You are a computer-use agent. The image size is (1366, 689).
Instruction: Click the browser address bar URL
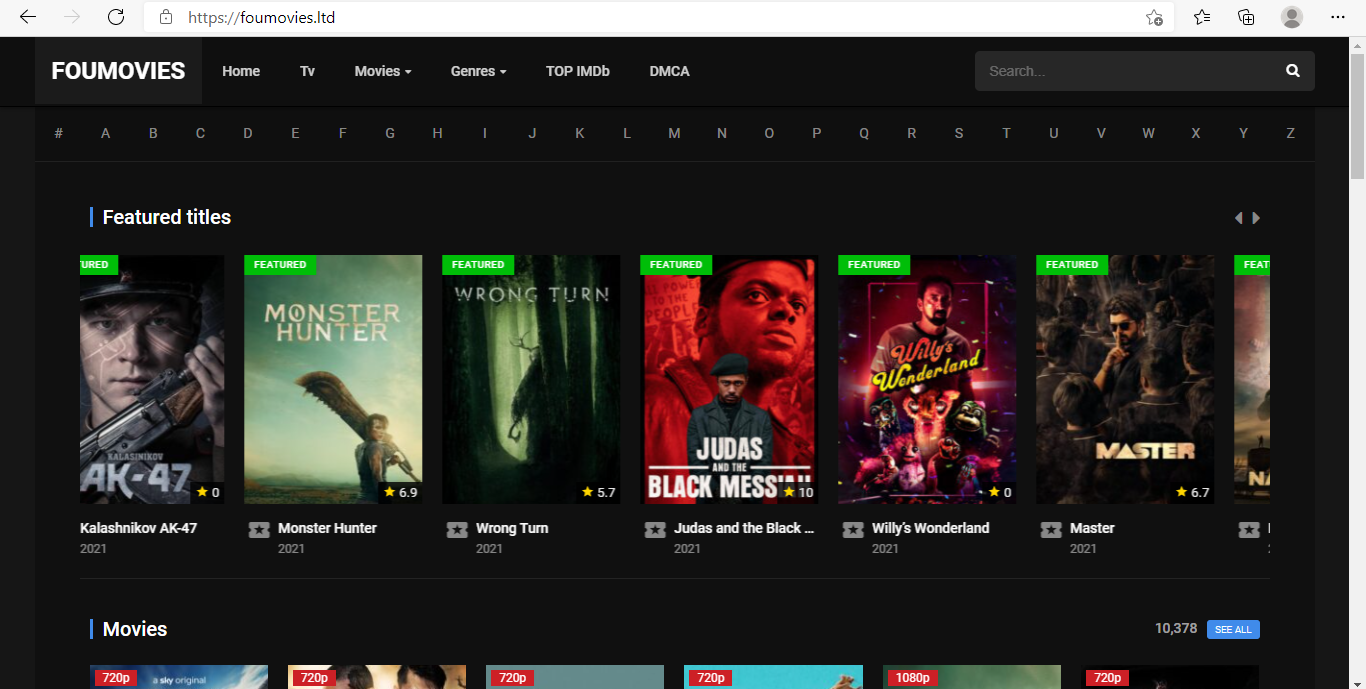point(261,17)
